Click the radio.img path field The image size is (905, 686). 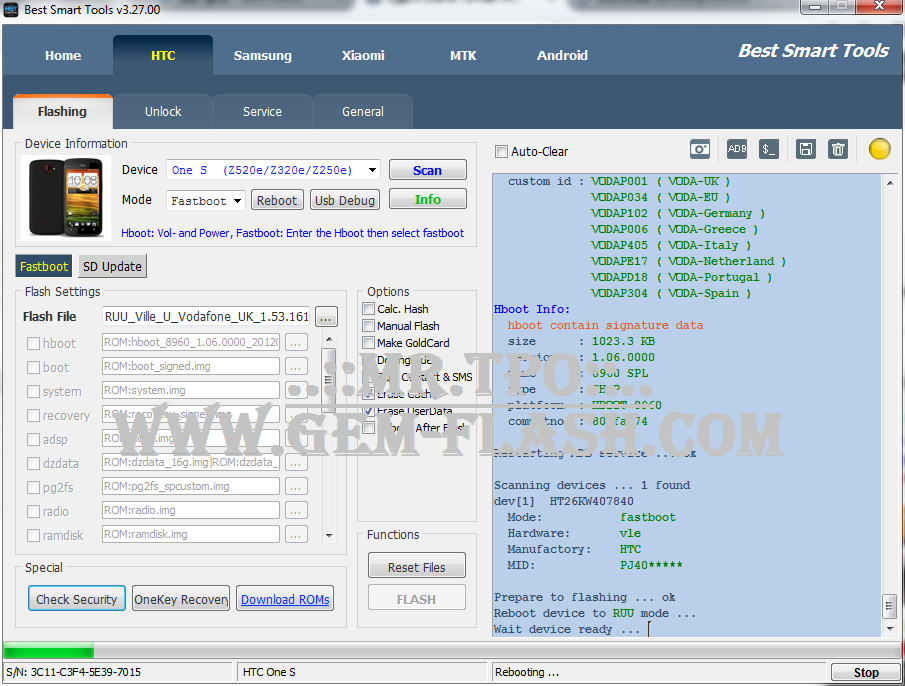click(x=191, y=511)
